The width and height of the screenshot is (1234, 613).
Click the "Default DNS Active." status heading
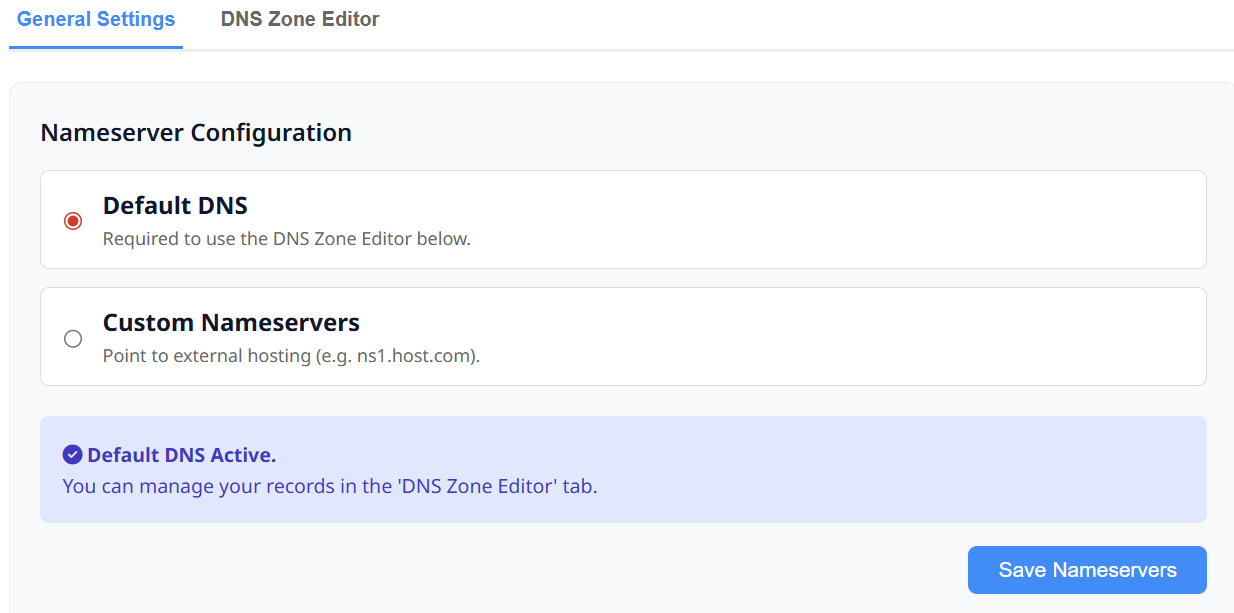tap(181, 455)
